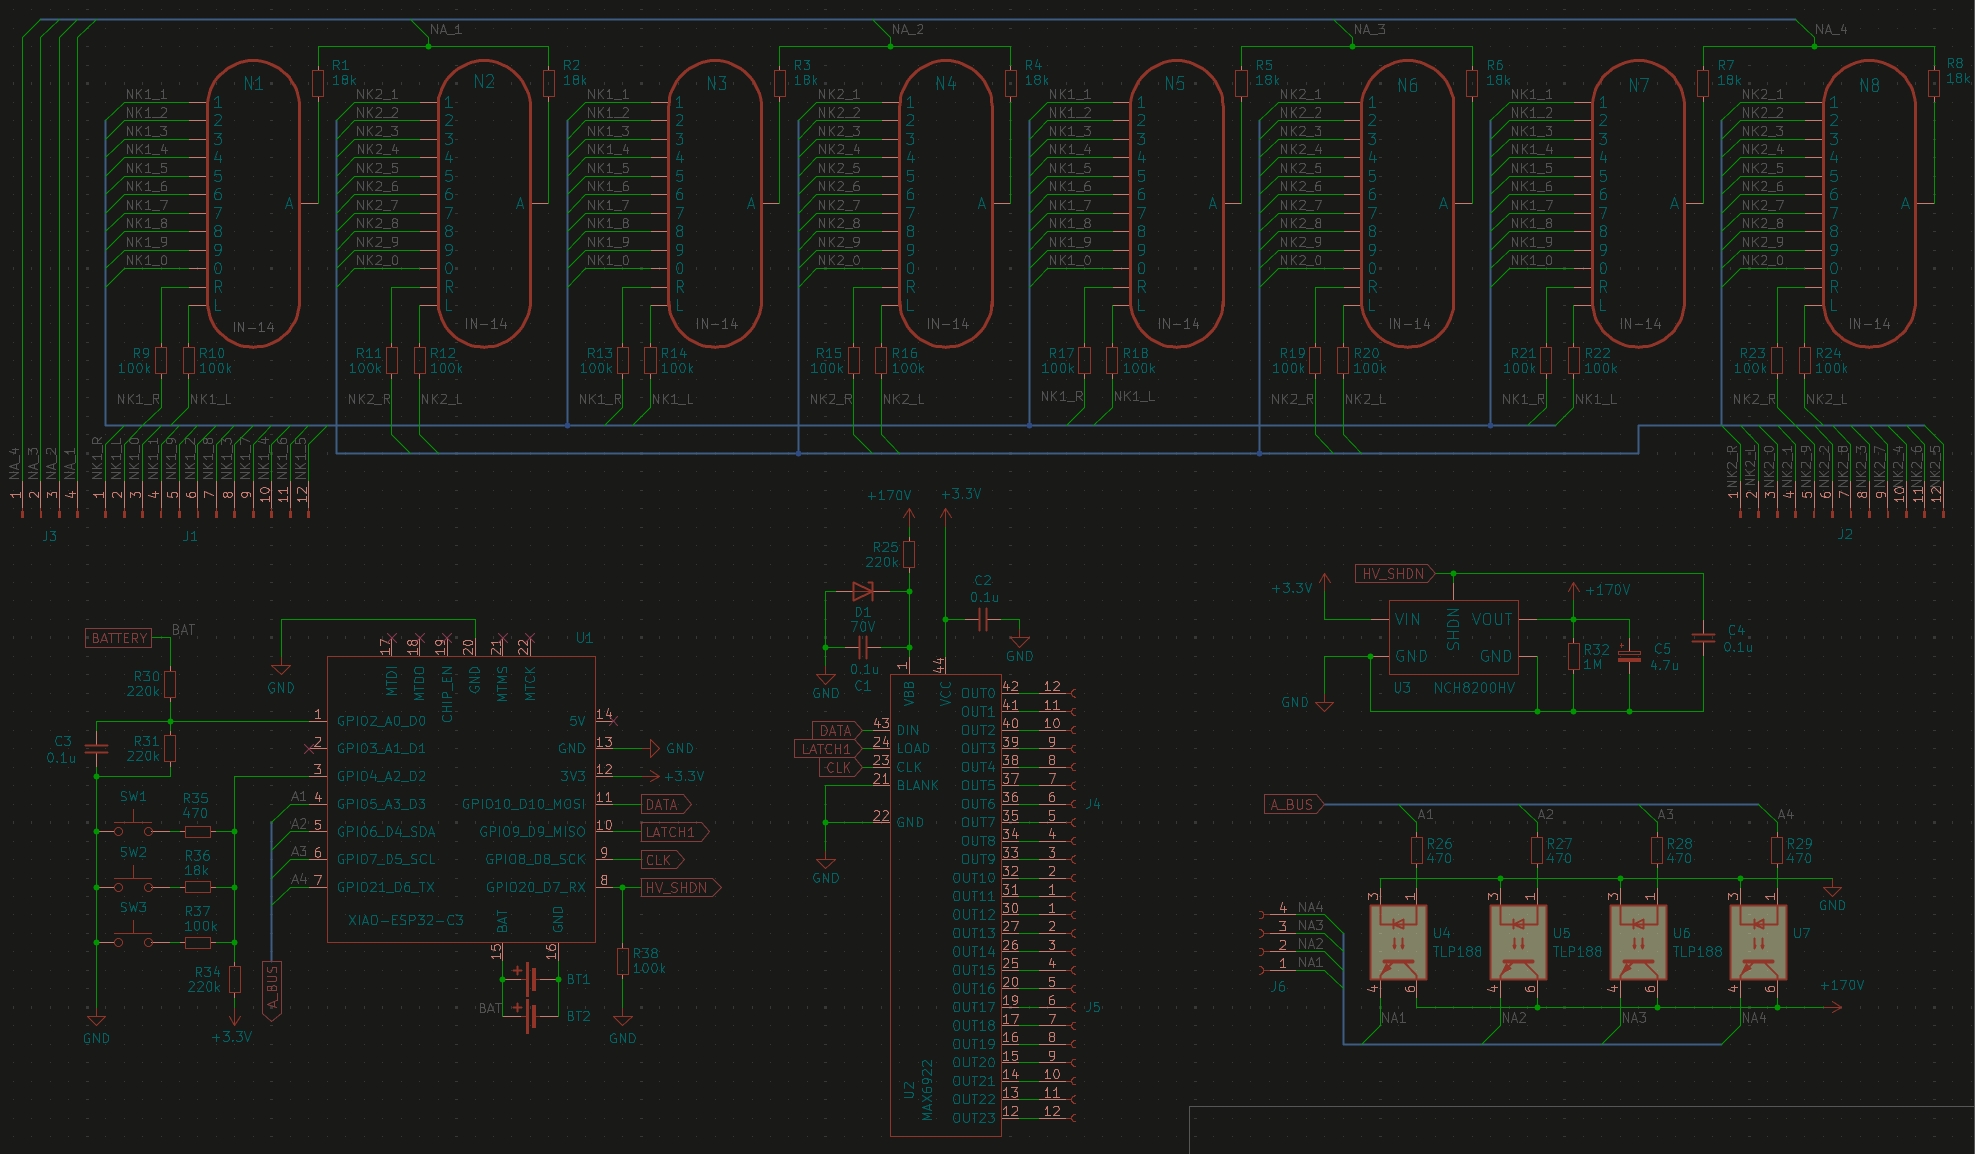Click the R32 1M resistor
Image resolution: width=1975 pixels, height=1154 pixels.
coord(1573,656)
